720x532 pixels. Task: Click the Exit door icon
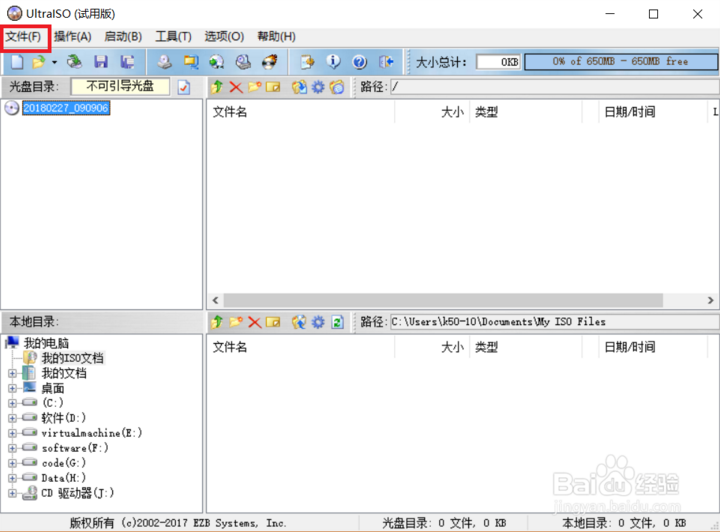pyautogui.click(x=386, y=62)
